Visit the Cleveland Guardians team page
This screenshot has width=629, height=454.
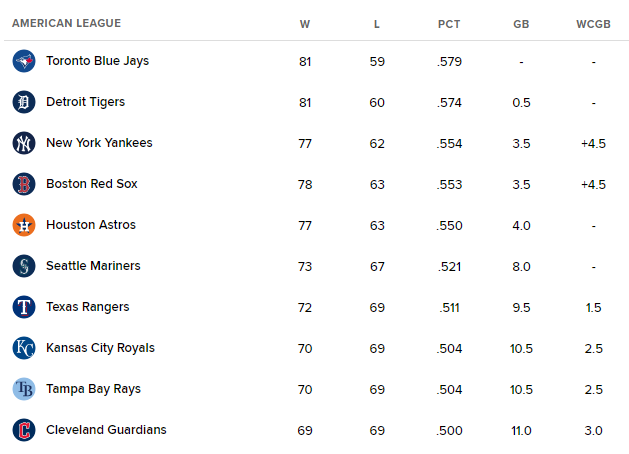coord(106,430)
